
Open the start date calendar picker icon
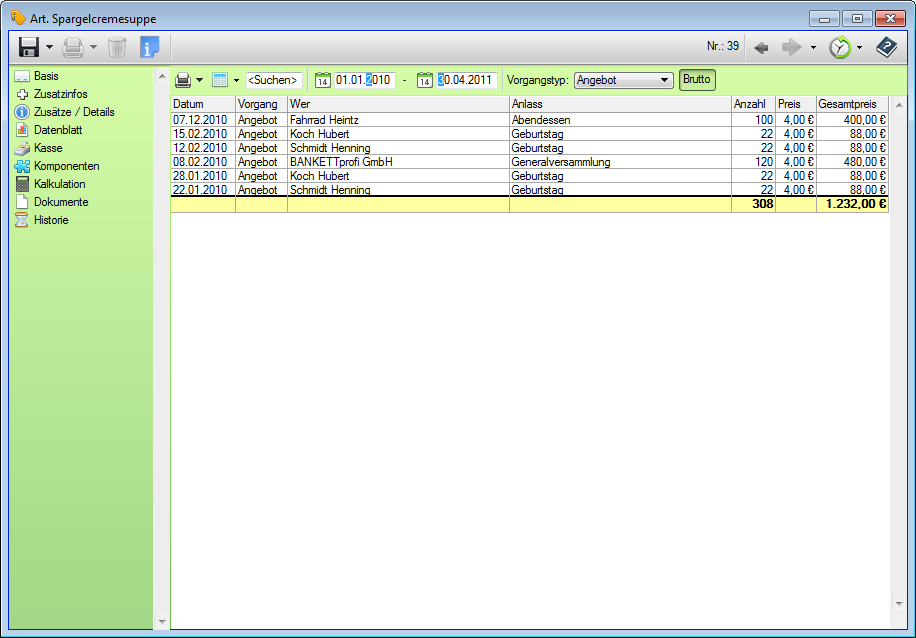click(323, 80)
